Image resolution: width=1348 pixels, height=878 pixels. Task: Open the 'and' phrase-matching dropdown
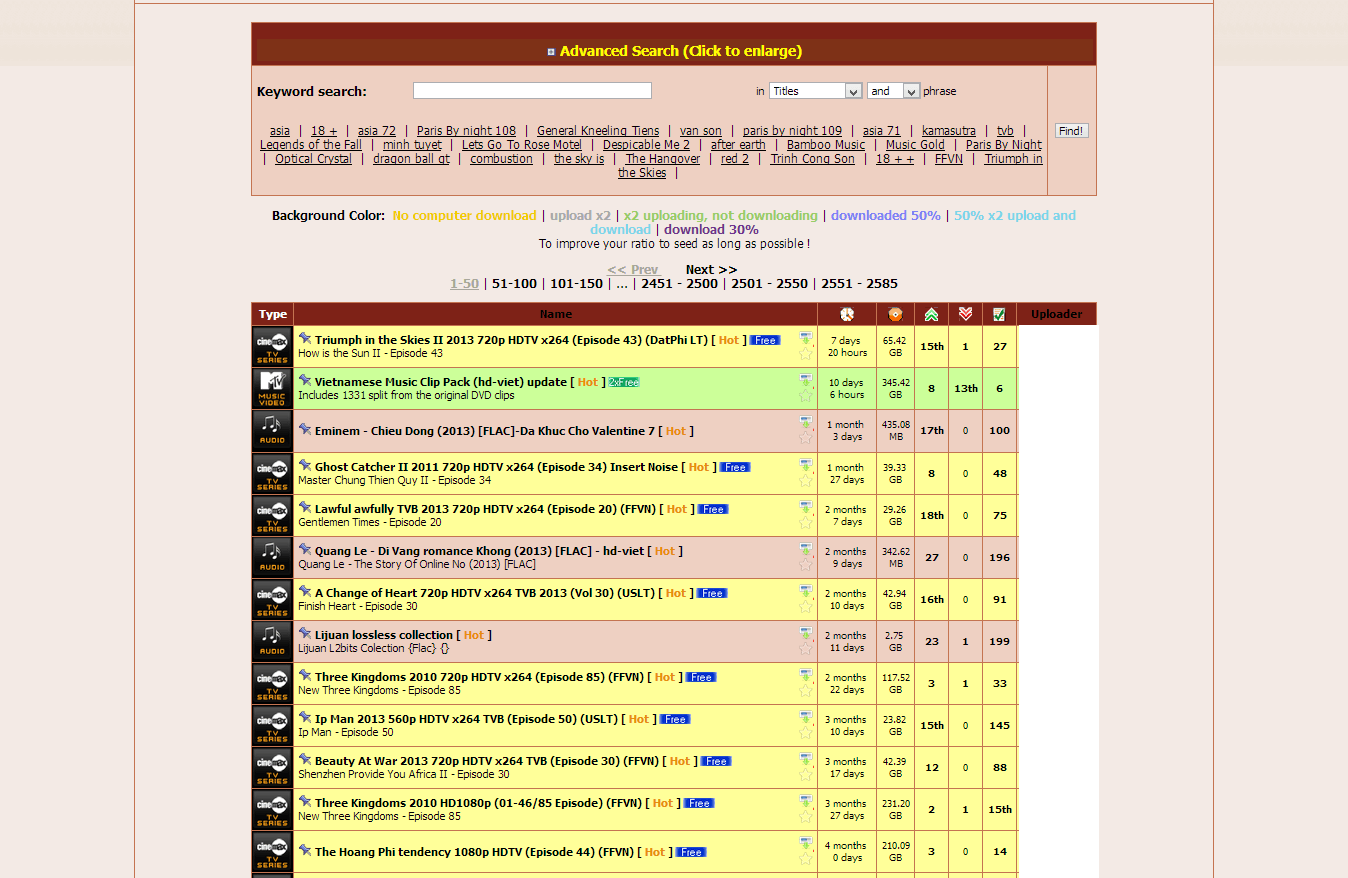pyautogui.click(x=893, y=91)
